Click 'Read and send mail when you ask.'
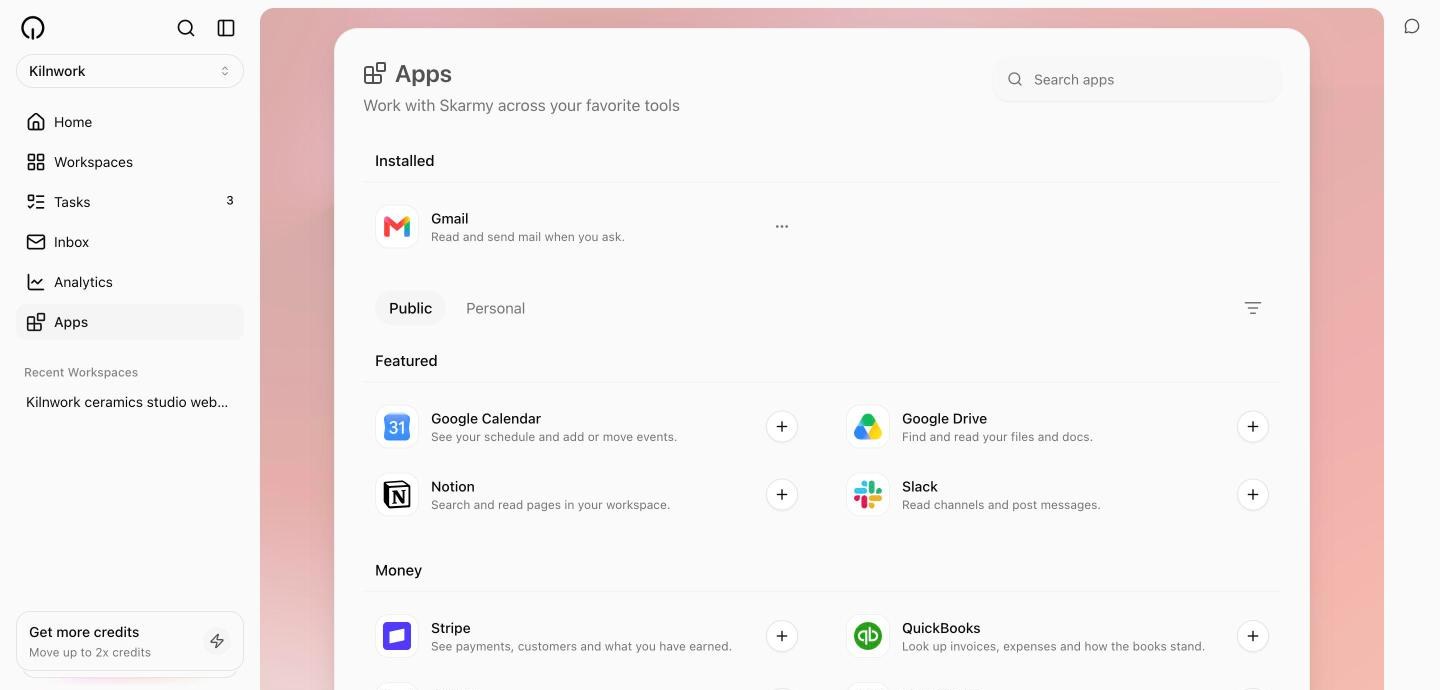1440x690 pixels. (x=528, y=237)
